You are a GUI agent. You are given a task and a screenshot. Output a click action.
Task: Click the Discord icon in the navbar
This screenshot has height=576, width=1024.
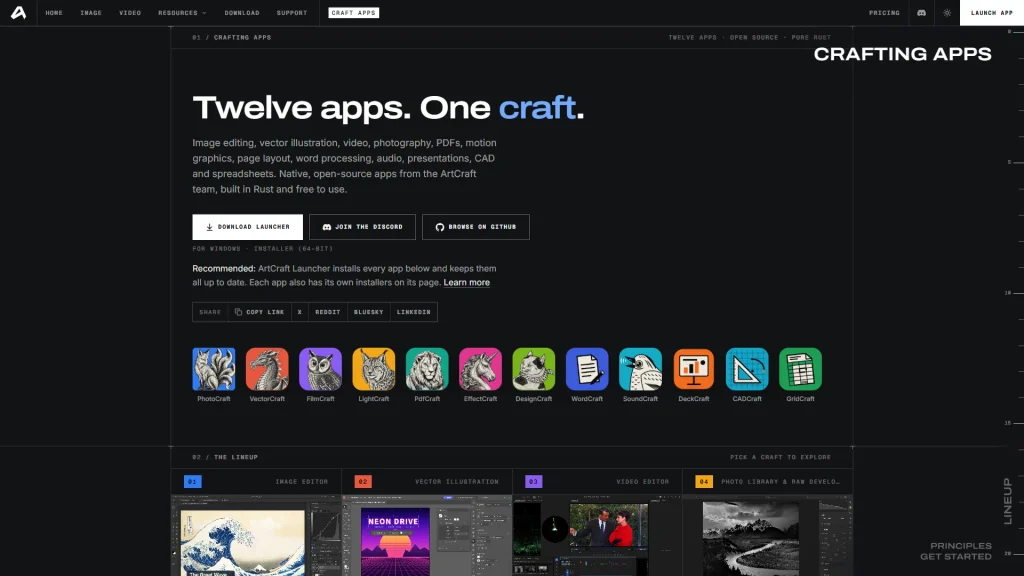pyautogui.click(x=921, y=12)
